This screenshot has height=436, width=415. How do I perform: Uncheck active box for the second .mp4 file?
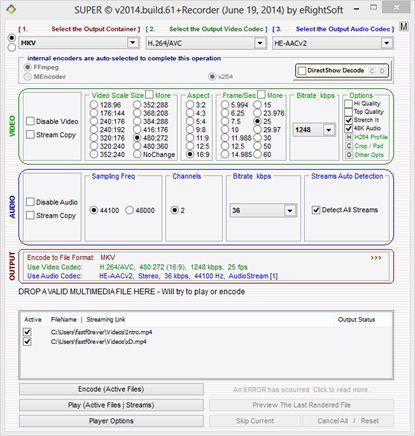pos(27,342)
